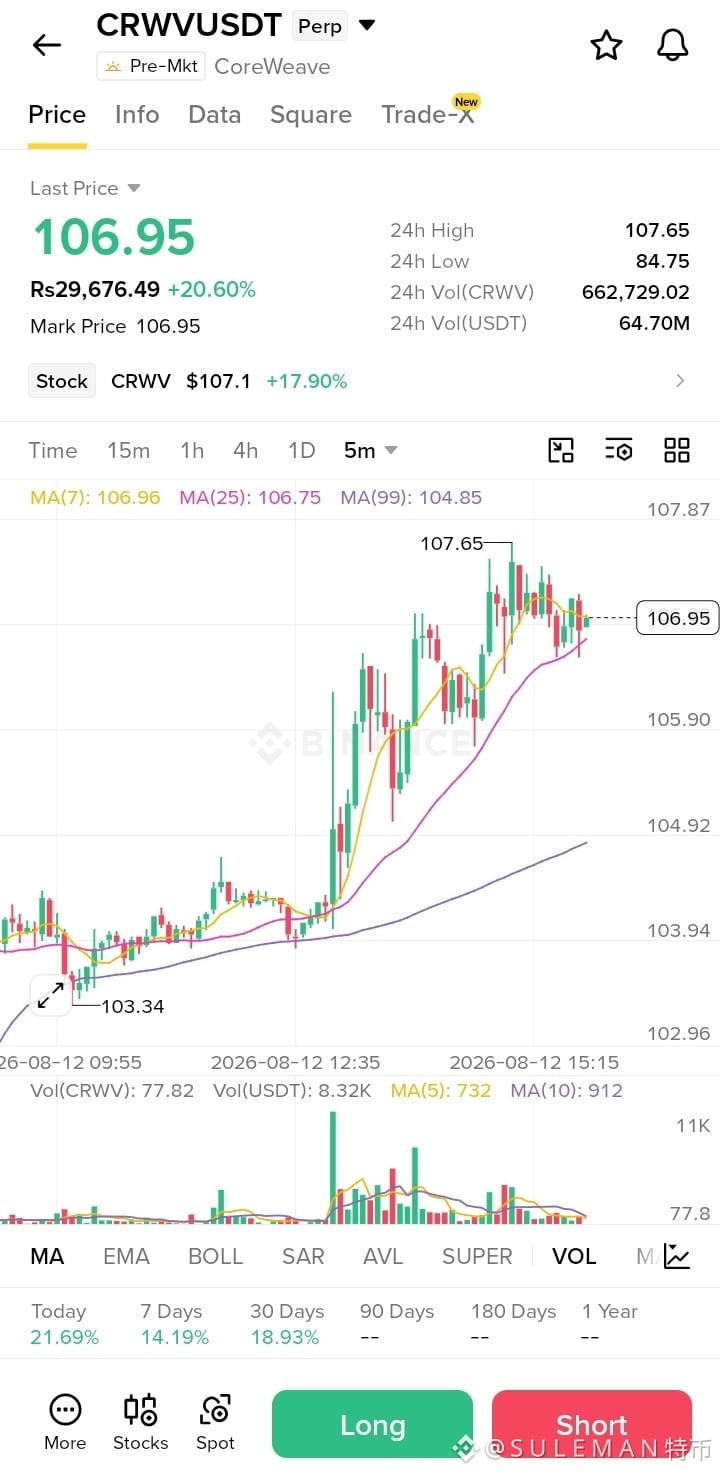Tap the Short button

pos(592,1424)
